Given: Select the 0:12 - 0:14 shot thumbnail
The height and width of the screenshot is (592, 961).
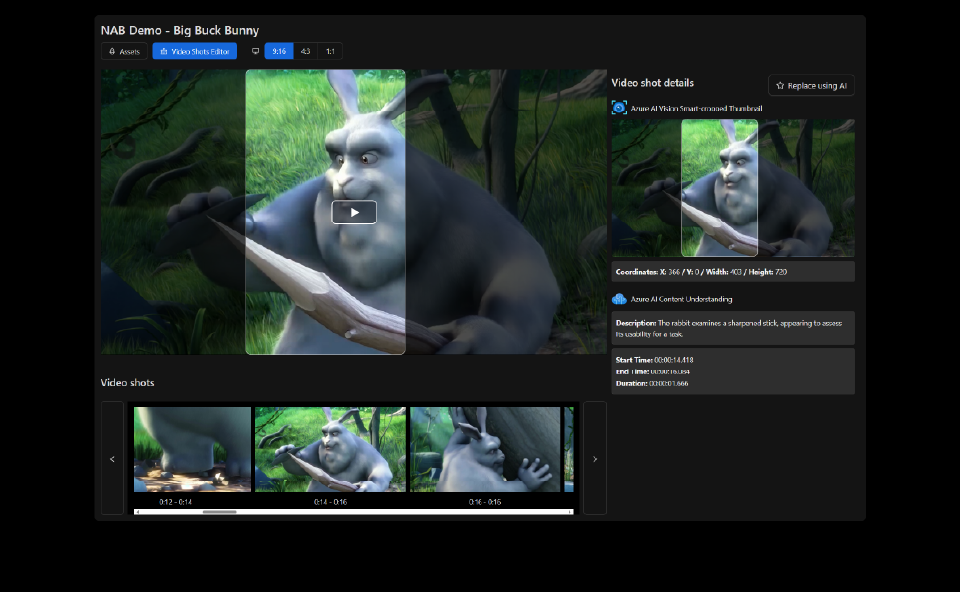Looking at the screenshot, I should click(x=192, y=449).
